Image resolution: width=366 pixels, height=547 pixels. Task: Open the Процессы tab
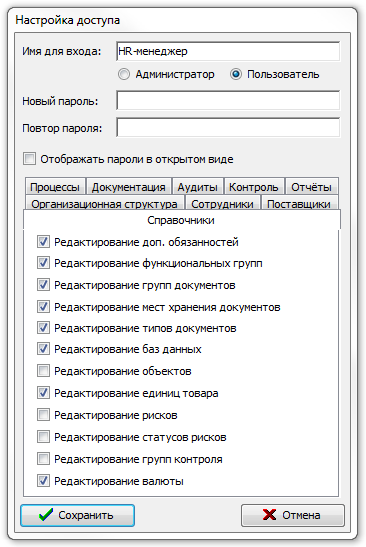pos(55,187)
